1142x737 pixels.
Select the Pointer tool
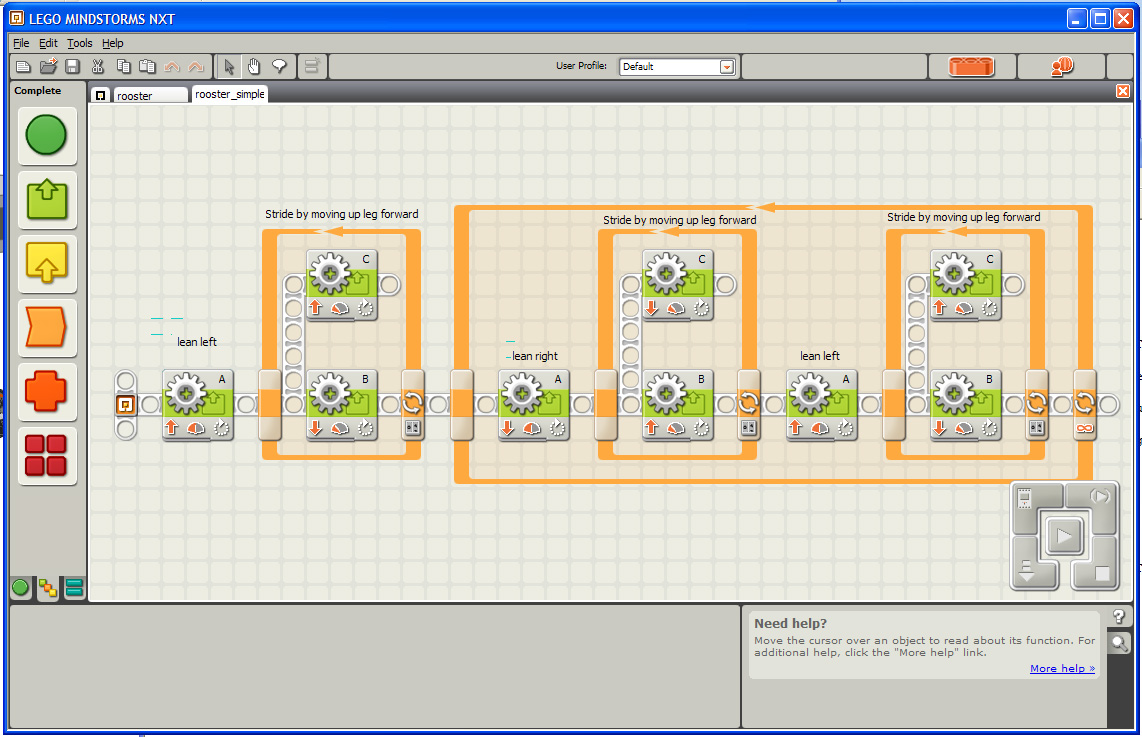tap(229, 66)
